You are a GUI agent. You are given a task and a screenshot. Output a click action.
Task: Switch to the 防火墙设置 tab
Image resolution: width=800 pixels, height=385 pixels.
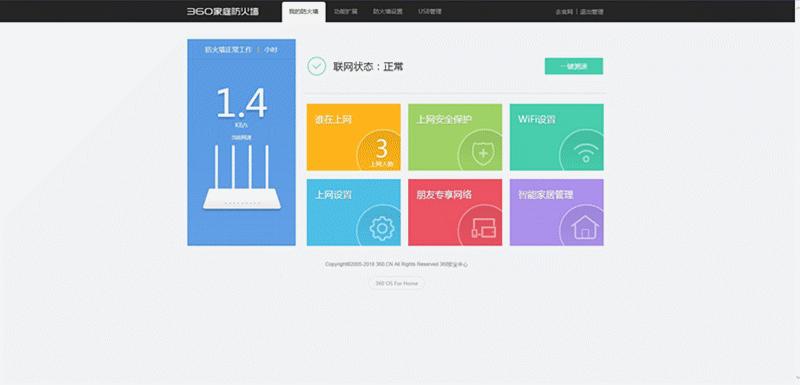coord(388,11)
